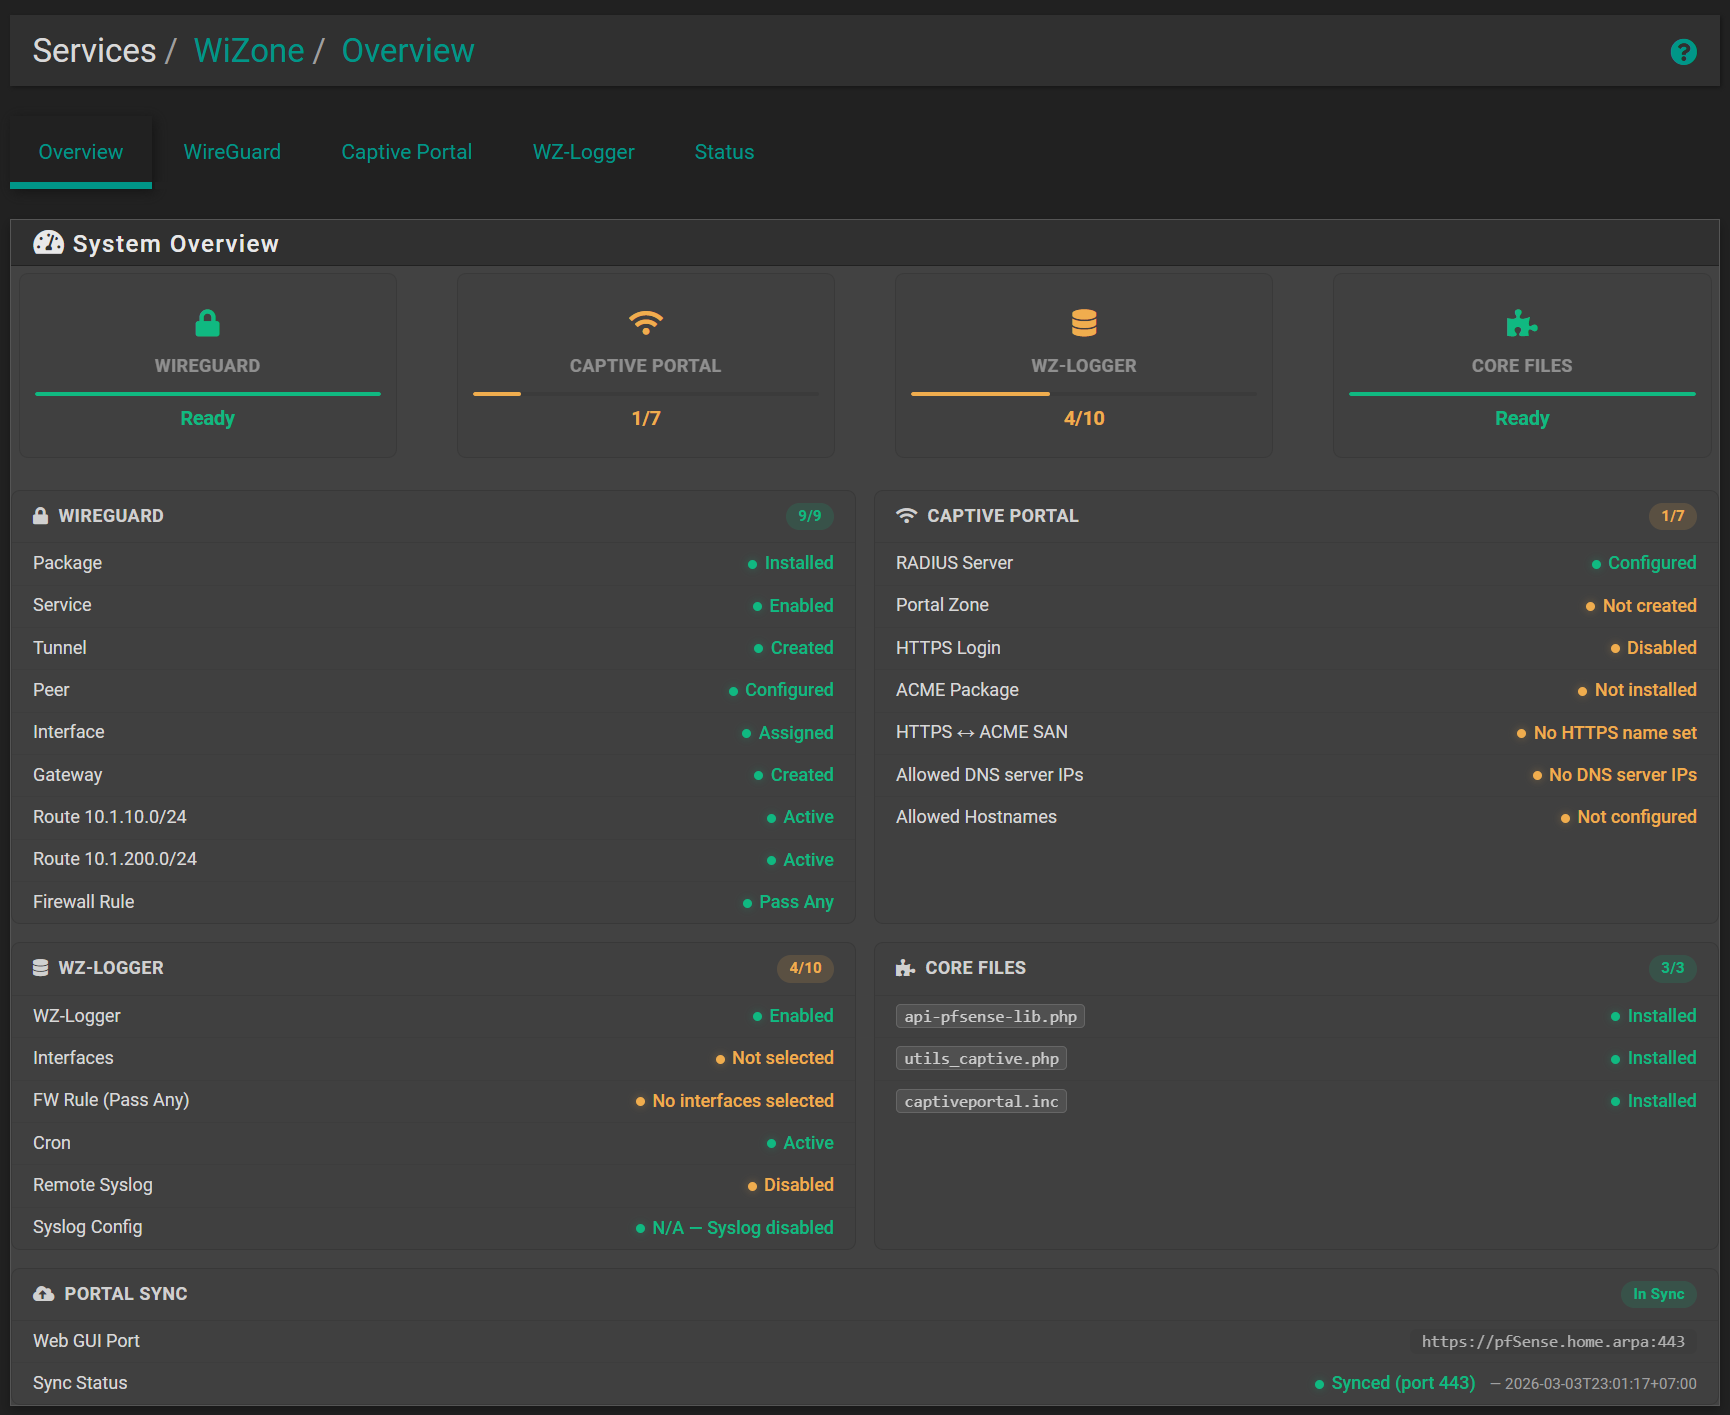Switch to the Status tab

point(724,152)
